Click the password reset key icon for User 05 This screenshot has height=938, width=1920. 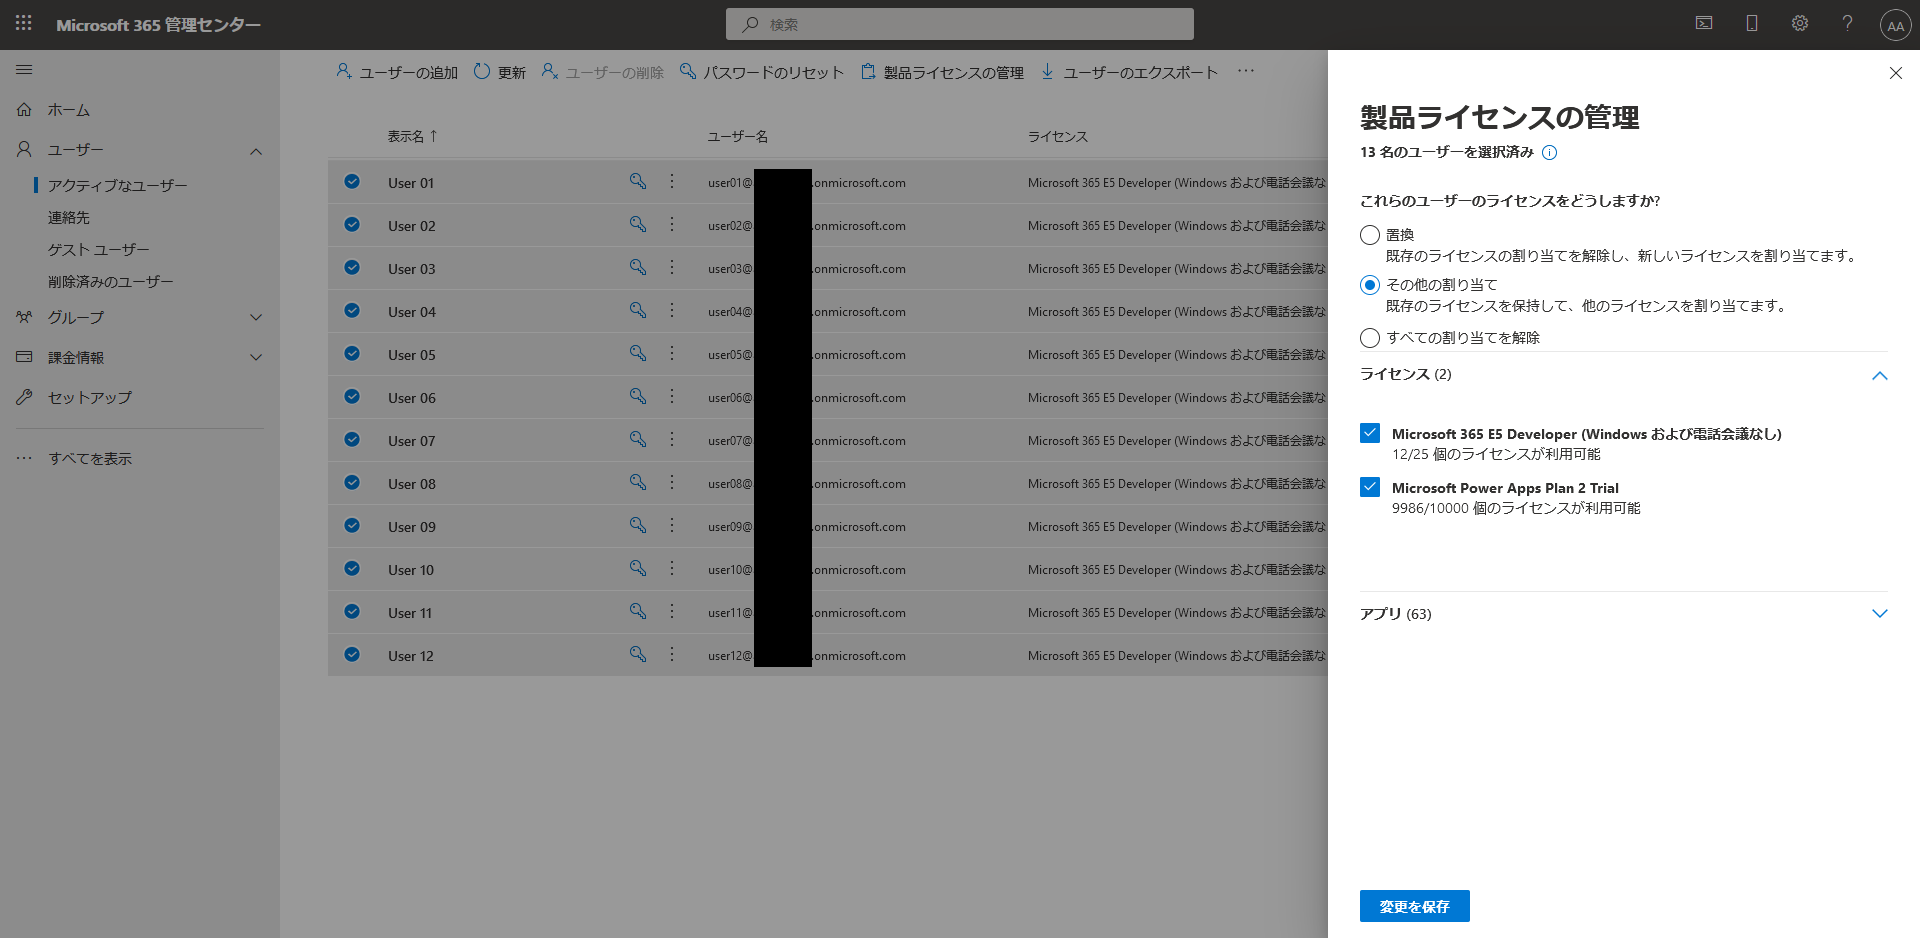pyautogui.click(x=638, y=353)
